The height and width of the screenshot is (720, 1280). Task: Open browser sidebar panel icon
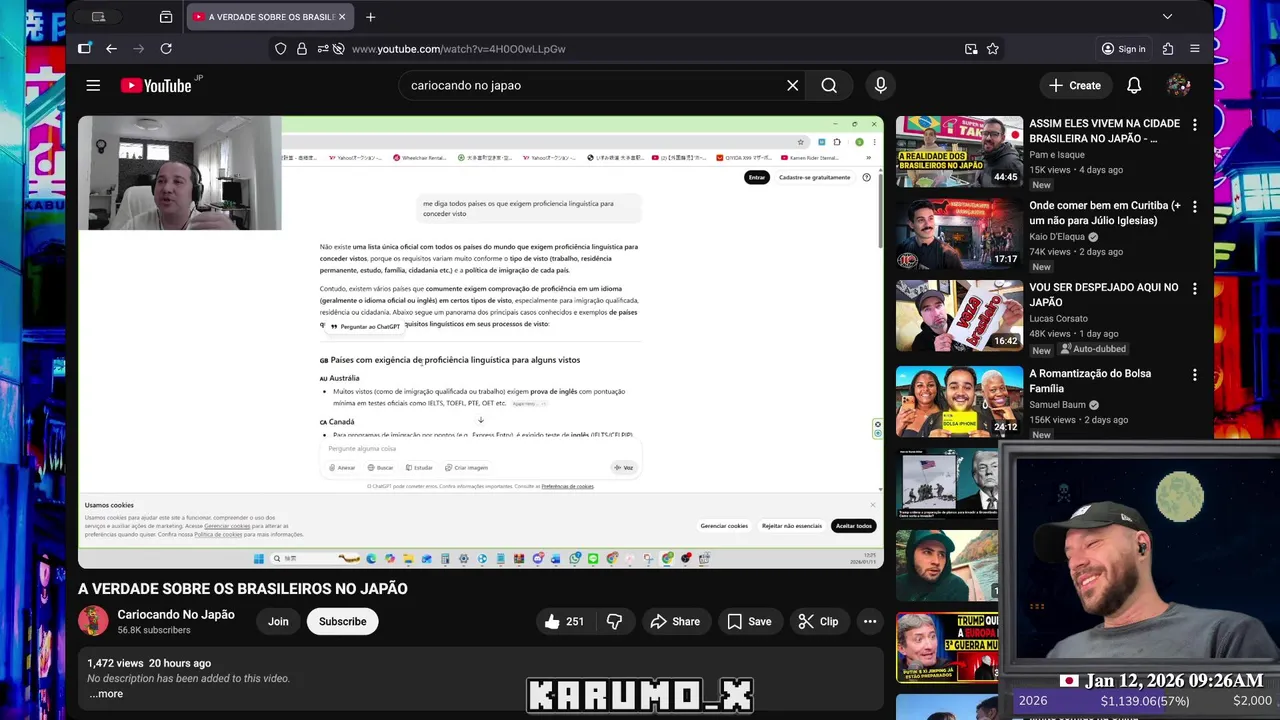coord(85,48)
